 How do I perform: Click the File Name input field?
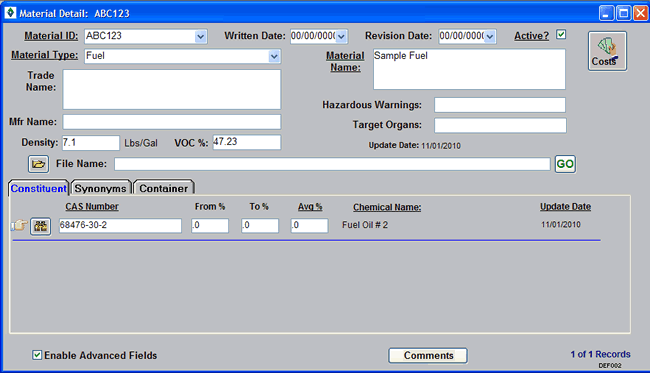(332, 164)
